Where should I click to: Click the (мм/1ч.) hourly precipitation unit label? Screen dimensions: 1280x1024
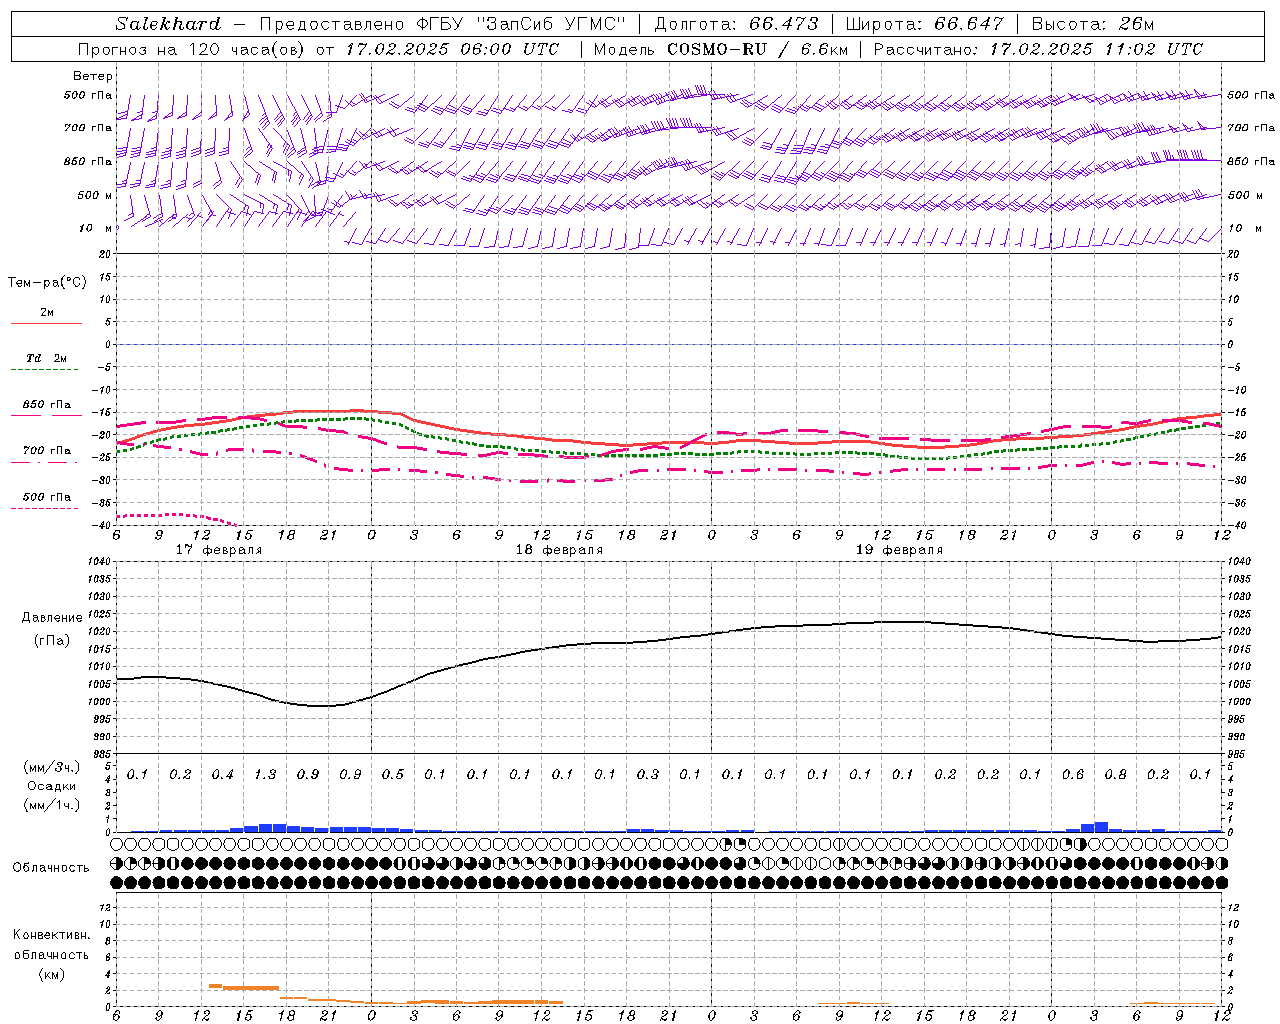(x=52, y=805)
